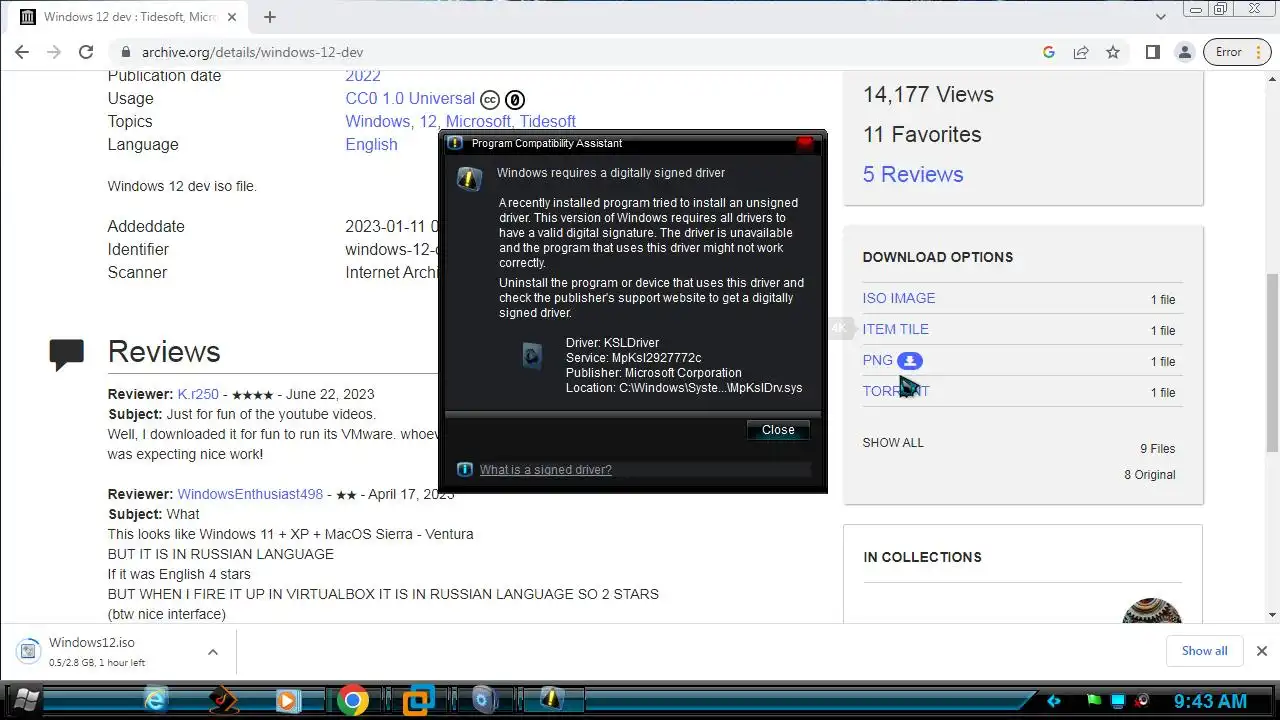
Task: Open the CC0 1.0 Universal license link
Action: 410,98
